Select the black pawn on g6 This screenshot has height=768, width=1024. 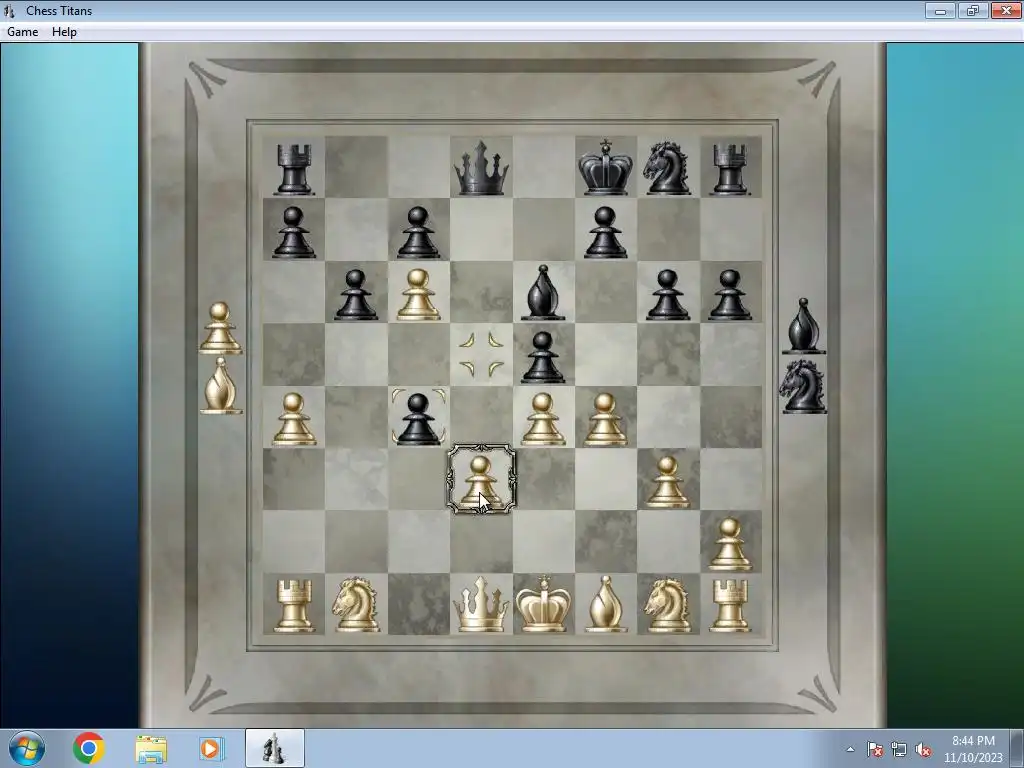pyautogui.click(x=667, y=295)
